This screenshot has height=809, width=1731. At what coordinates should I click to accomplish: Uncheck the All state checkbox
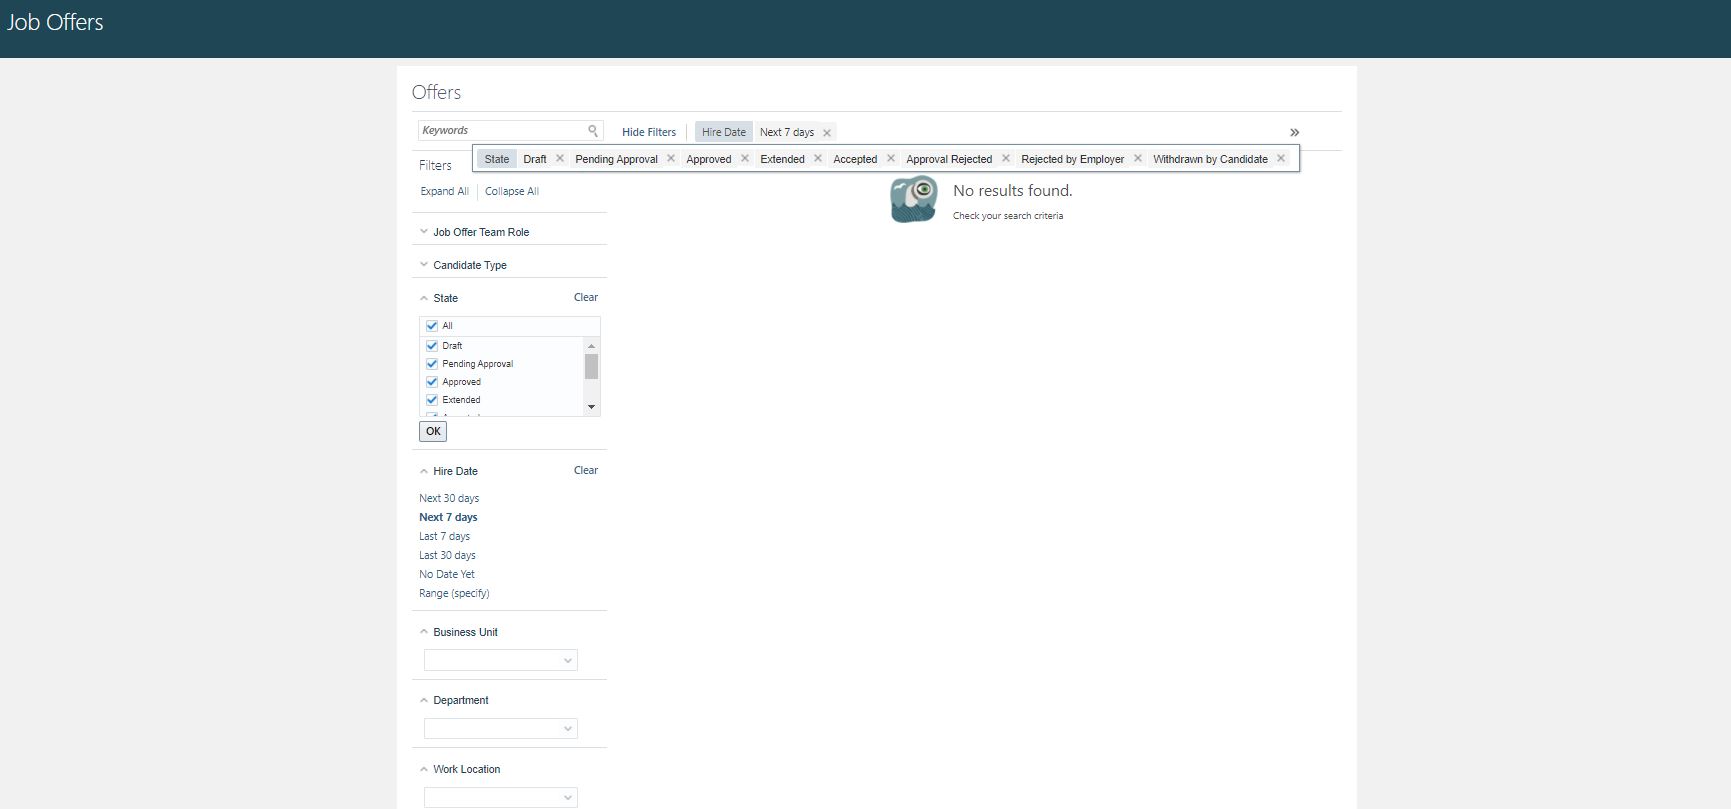click(432, 326)
